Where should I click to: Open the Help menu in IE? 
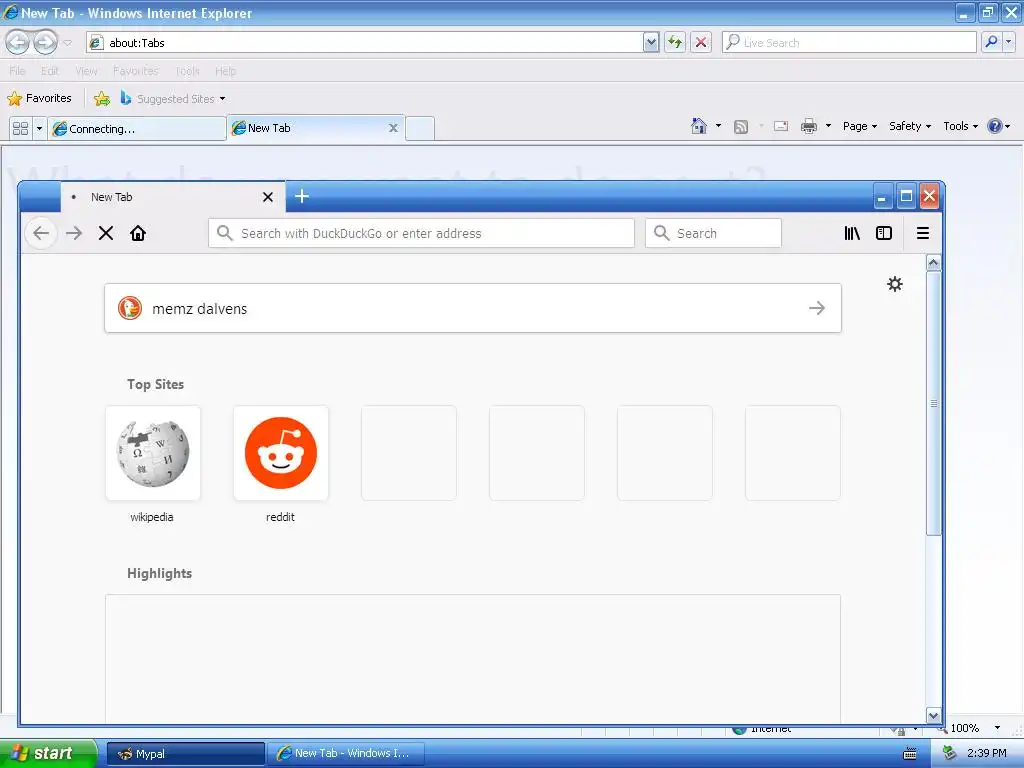coord(225,71)
